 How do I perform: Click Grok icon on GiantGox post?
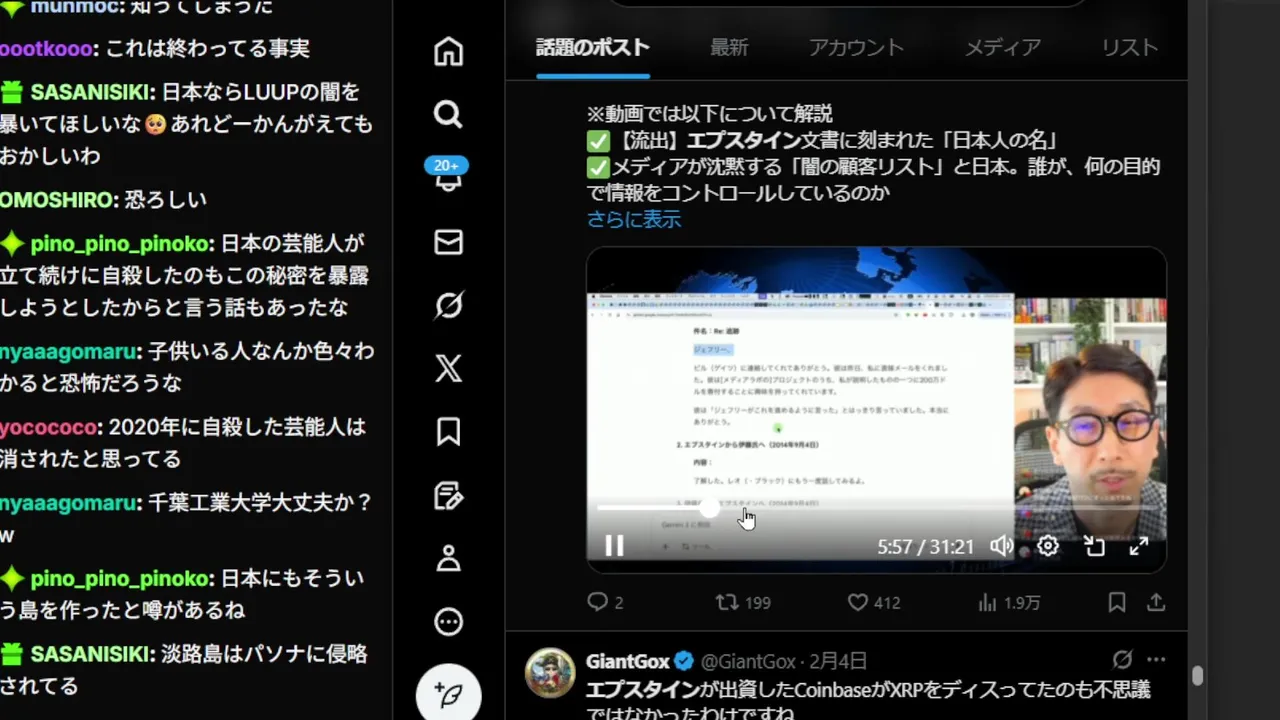coord(1123,660)
